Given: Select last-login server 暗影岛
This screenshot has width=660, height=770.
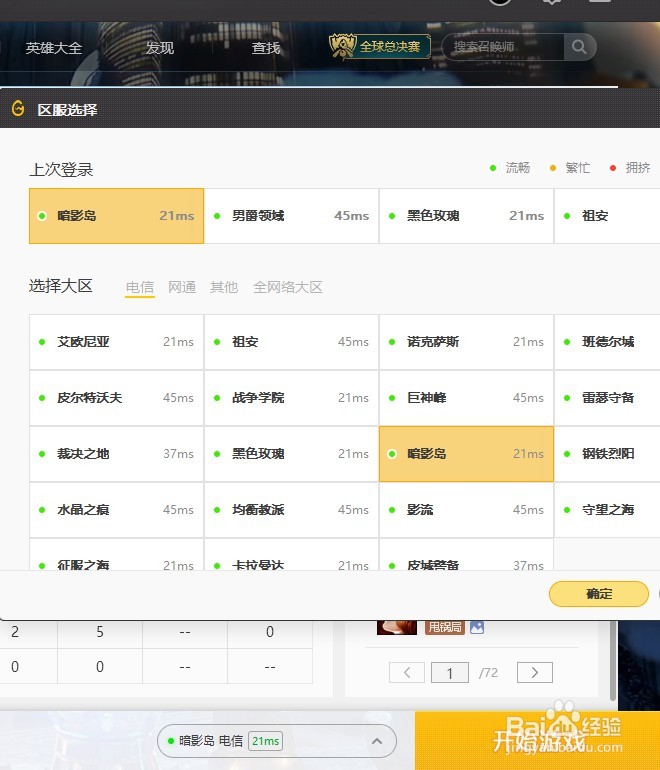Looking at the screenshot, I should [116, 216].
